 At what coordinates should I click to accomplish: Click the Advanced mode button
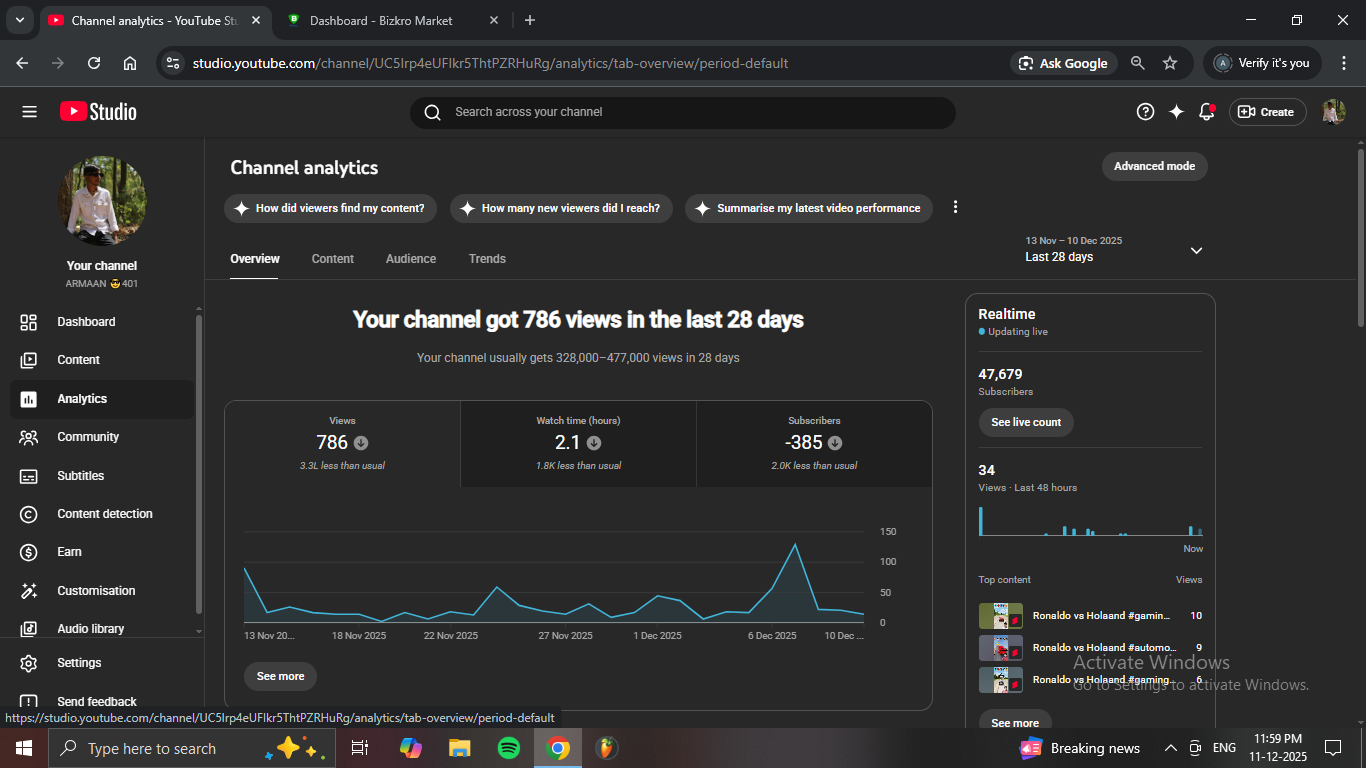1154,166
